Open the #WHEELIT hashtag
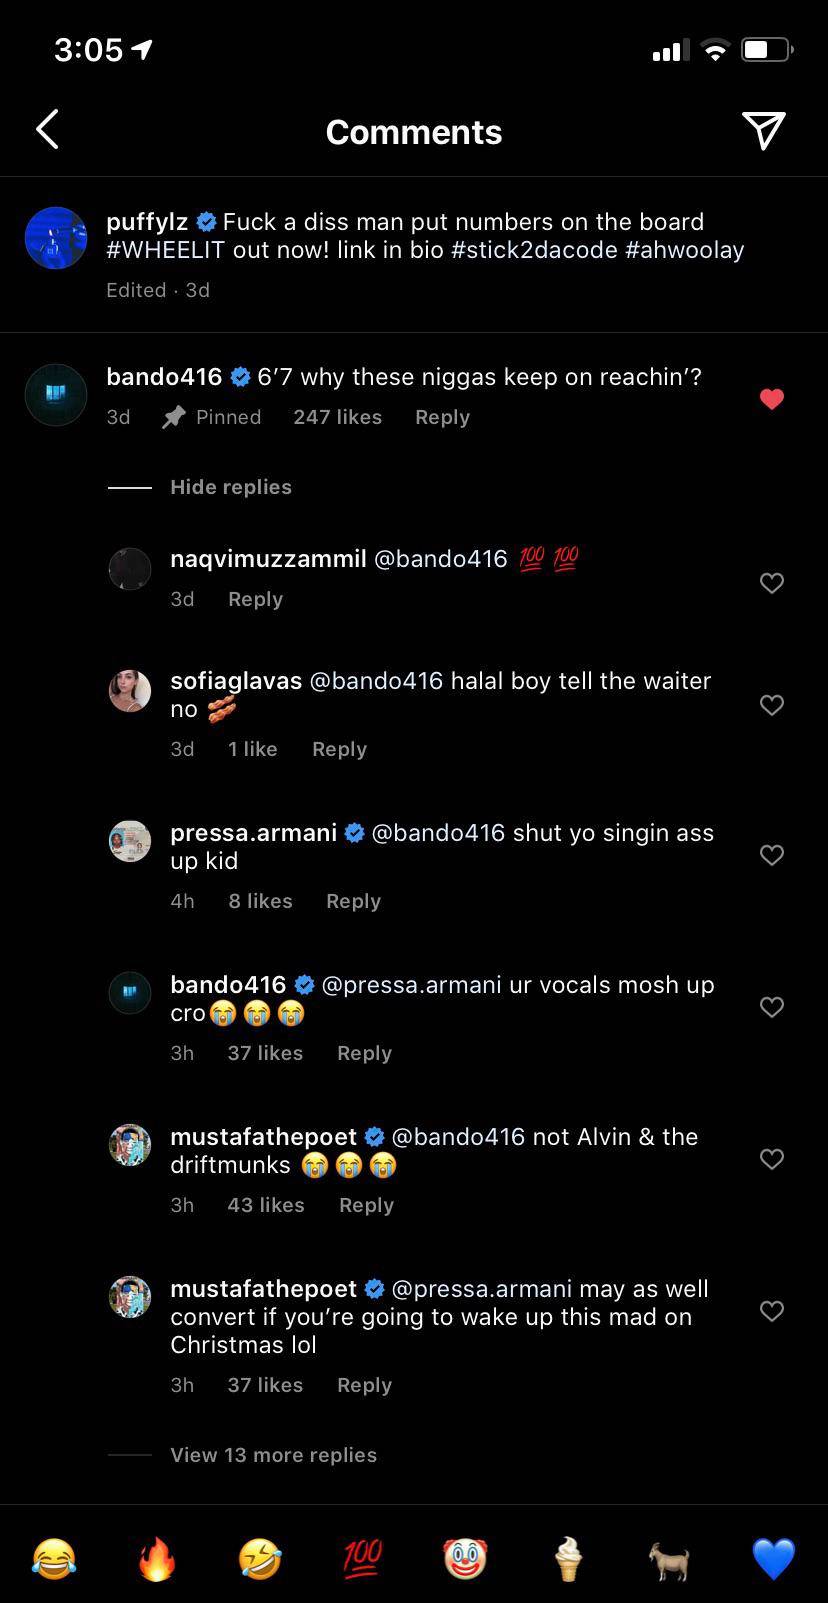The image size is (828, 1603). tap(165, 250)
